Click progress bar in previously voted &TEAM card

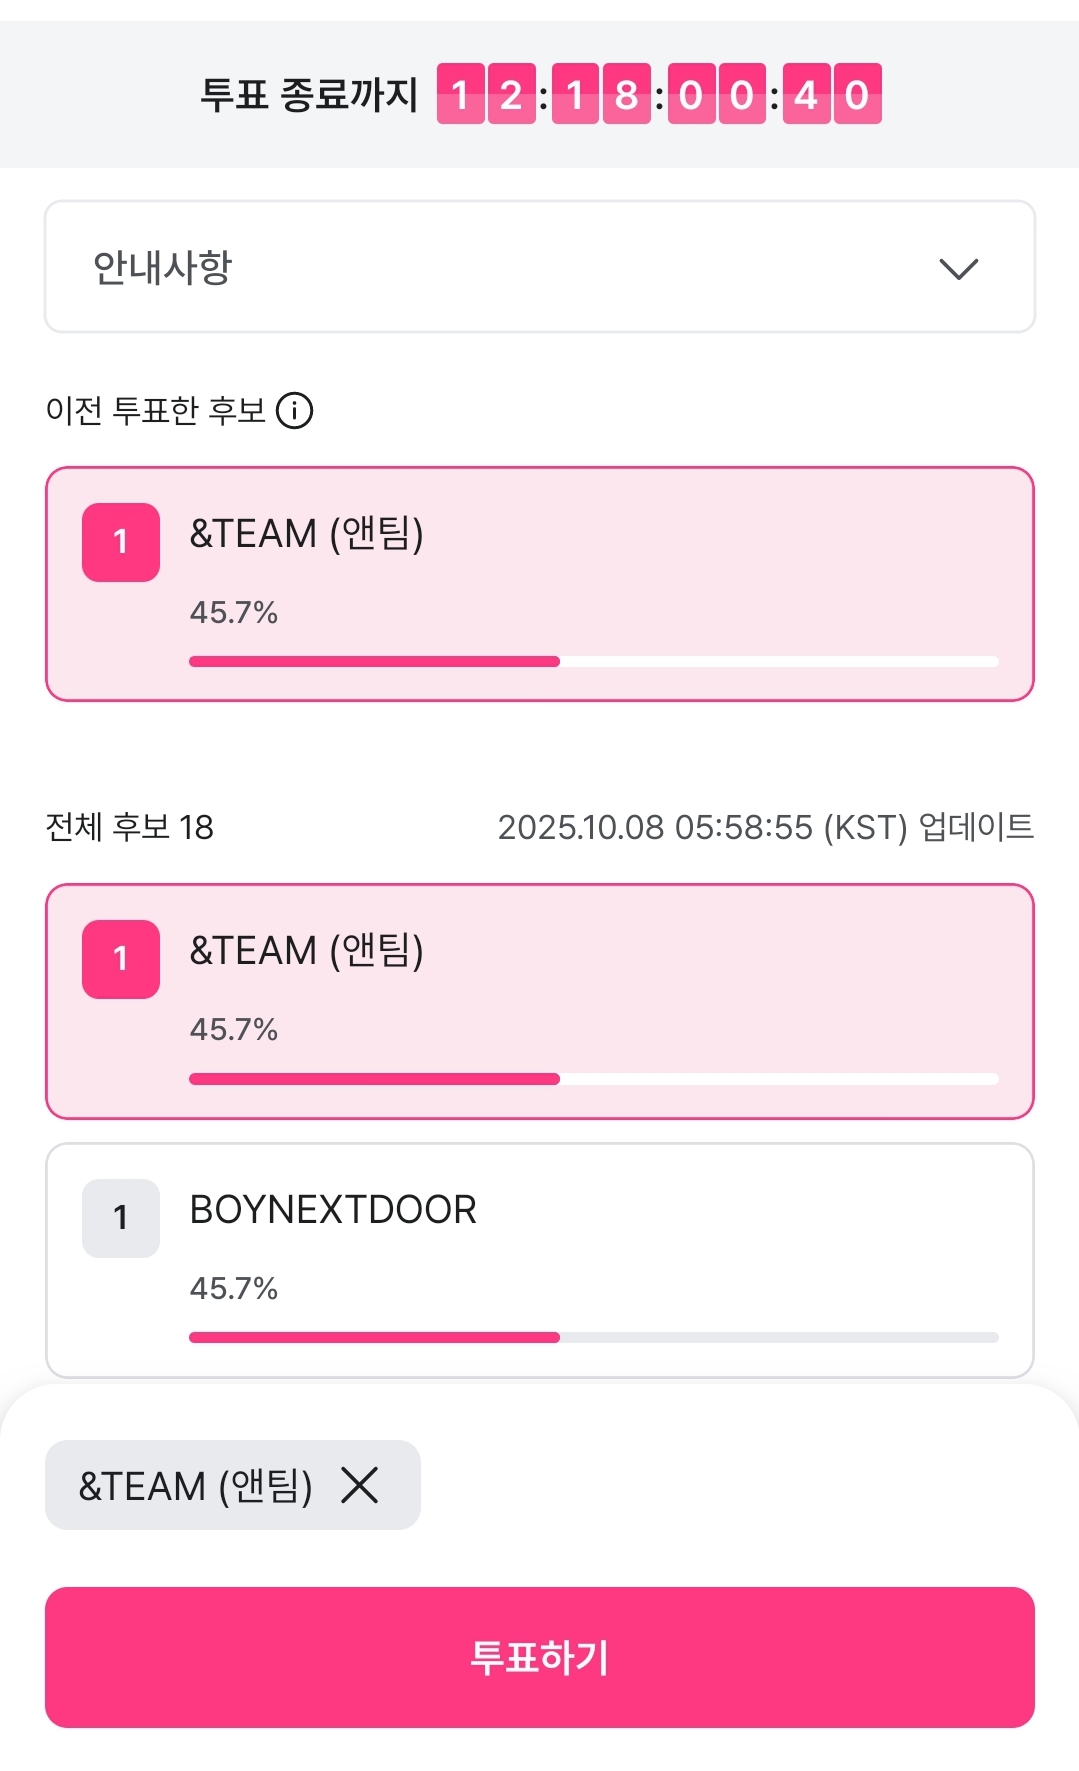pos(593,662)
